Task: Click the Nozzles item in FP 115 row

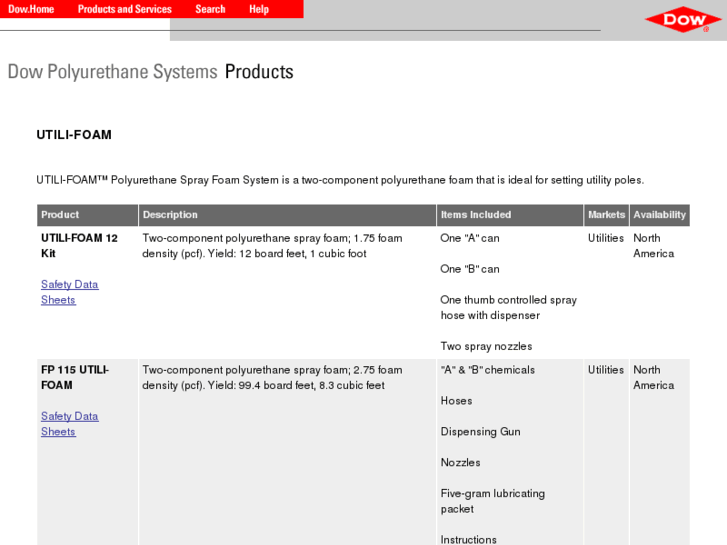Action: (460, 462)
